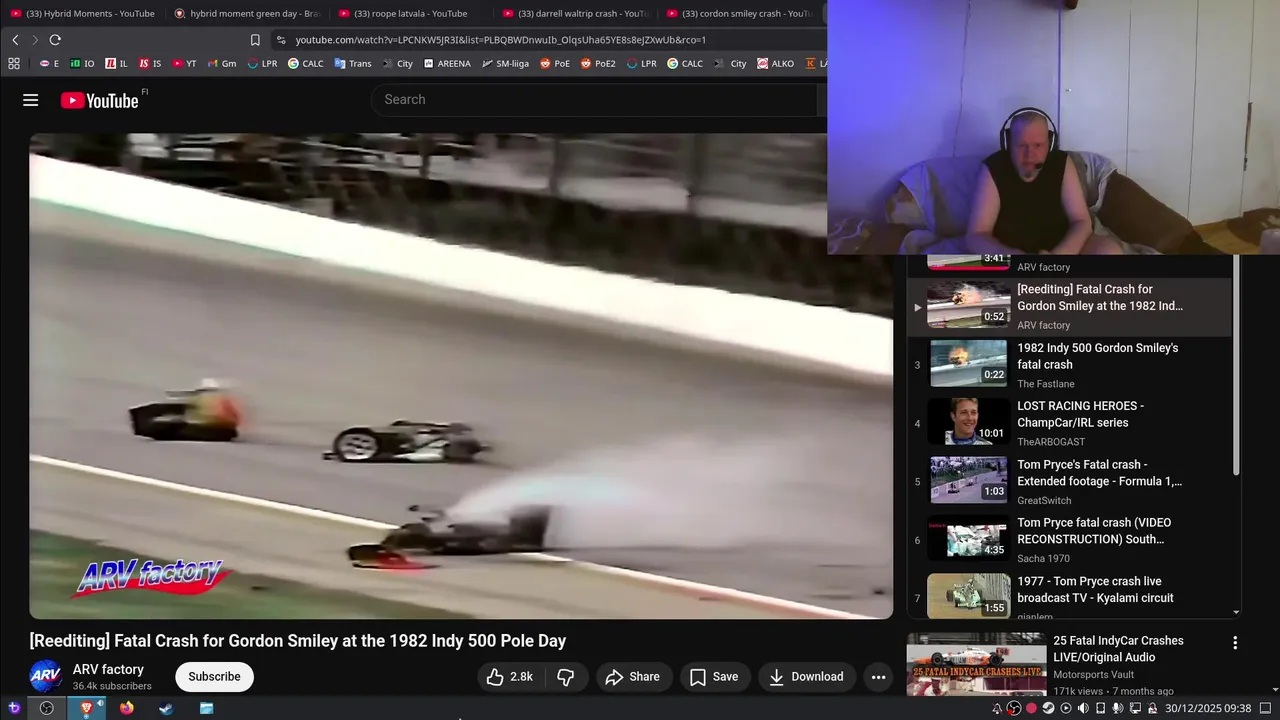Viewport: 1280px width, 720px height.
Task: Like the video with thumbs-up
Action: (510, 677)
